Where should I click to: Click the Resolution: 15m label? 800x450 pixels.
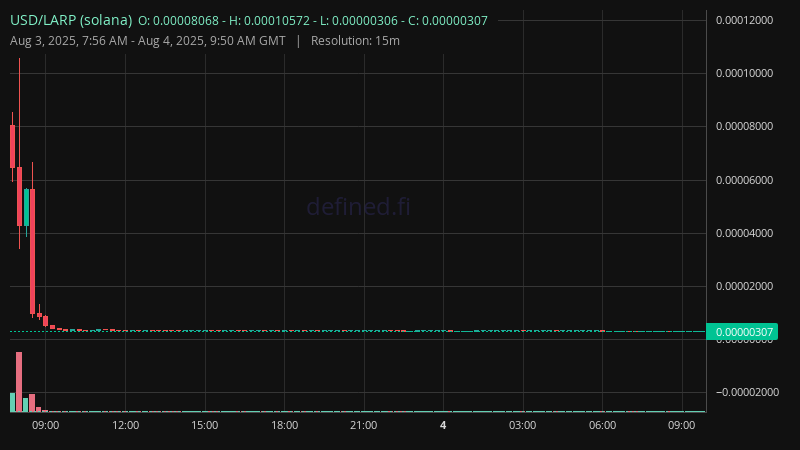pos(355,41)
